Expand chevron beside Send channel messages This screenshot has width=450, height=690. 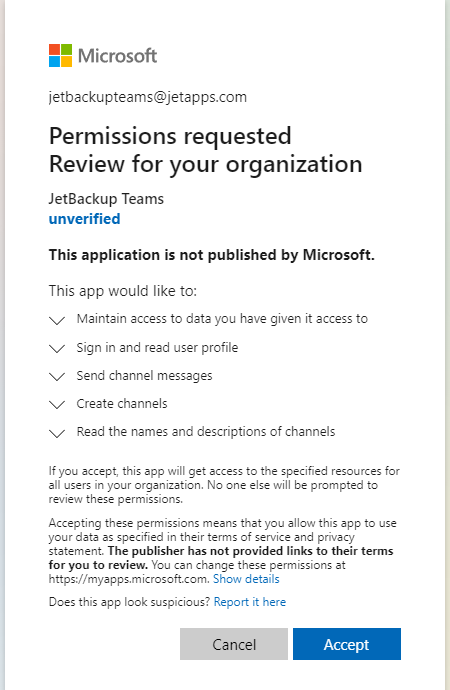(57, 377)
